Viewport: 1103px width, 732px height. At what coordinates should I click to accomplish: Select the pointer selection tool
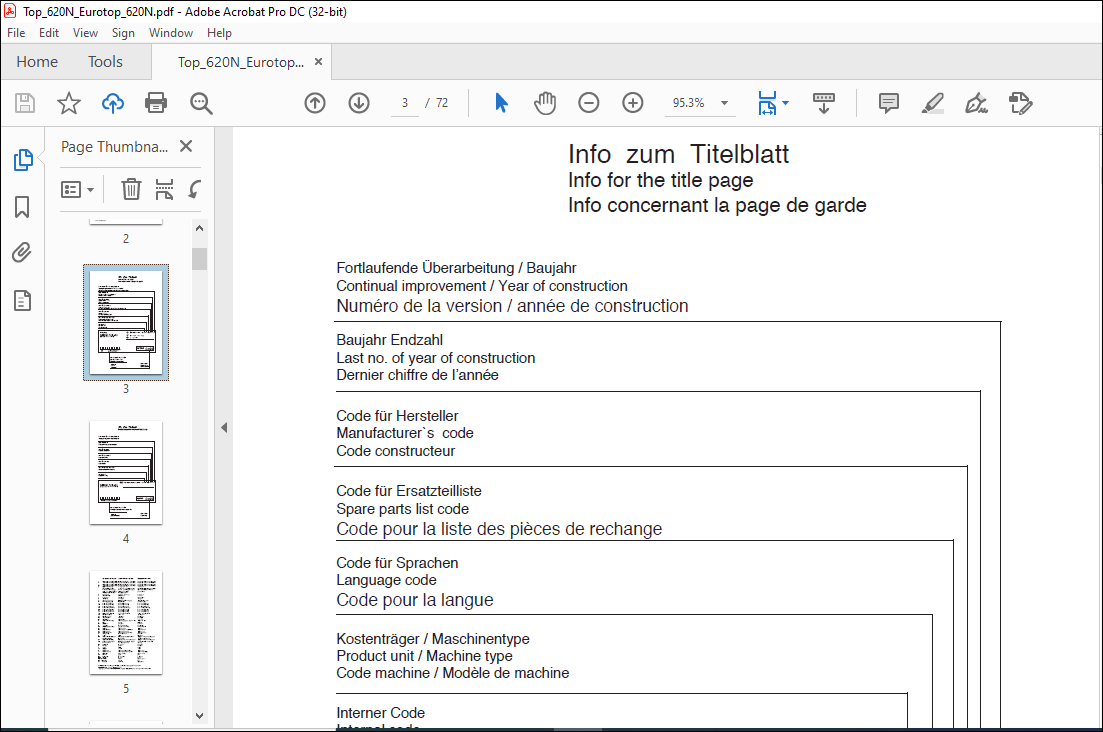click(x=501, y=103)
